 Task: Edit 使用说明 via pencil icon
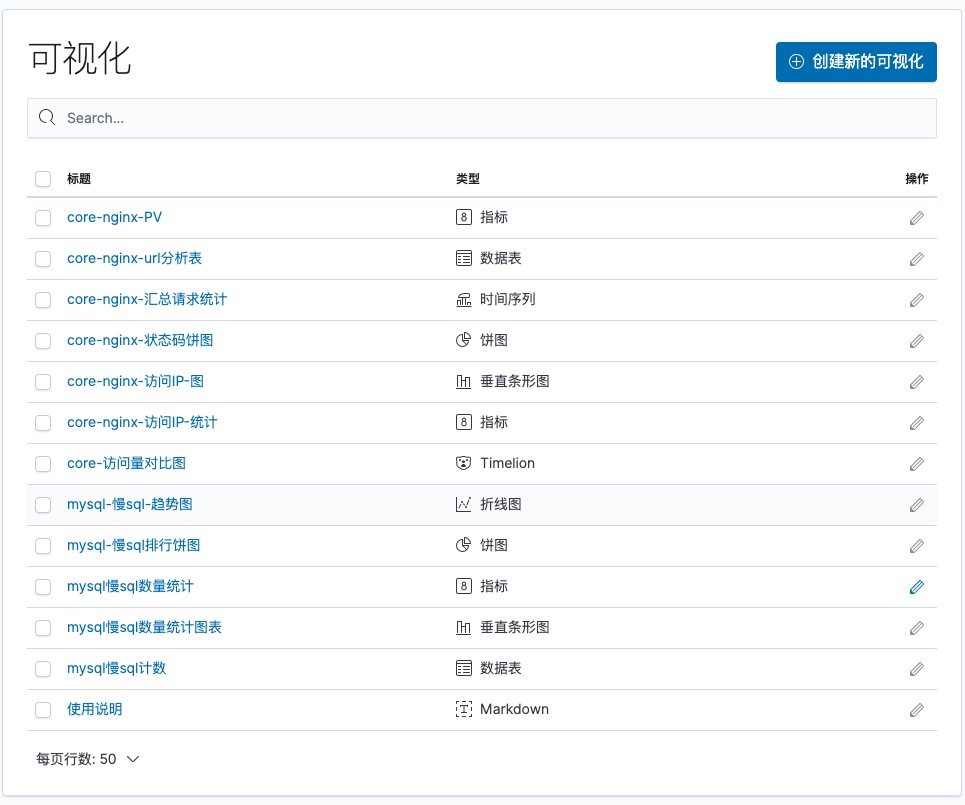[x=916, y=710]
